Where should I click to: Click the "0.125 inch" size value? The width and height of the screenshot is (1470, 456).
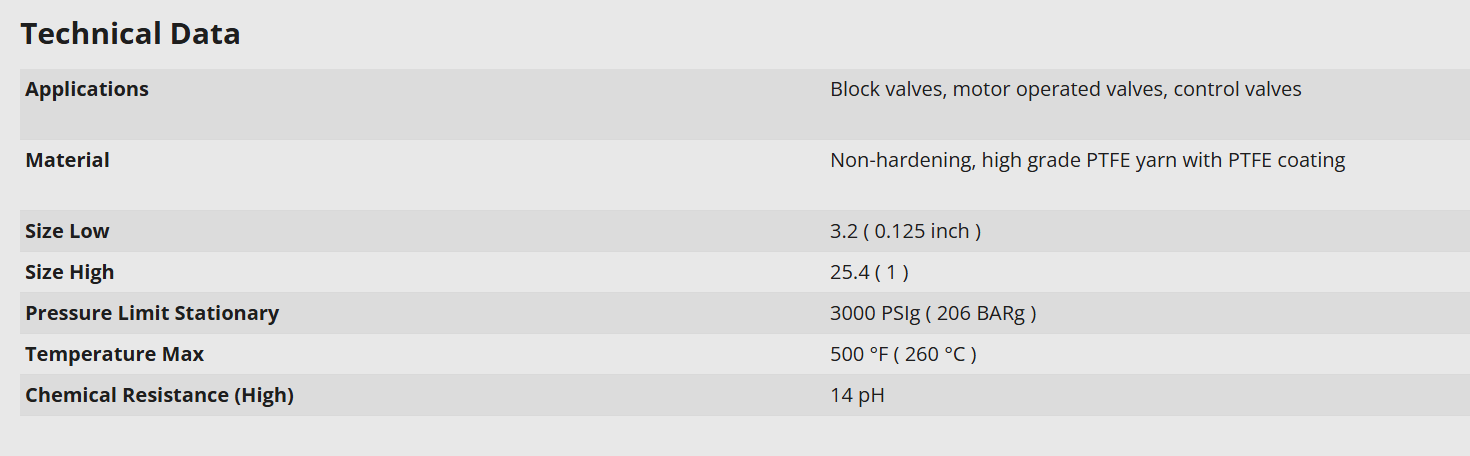tap(922, 231)
